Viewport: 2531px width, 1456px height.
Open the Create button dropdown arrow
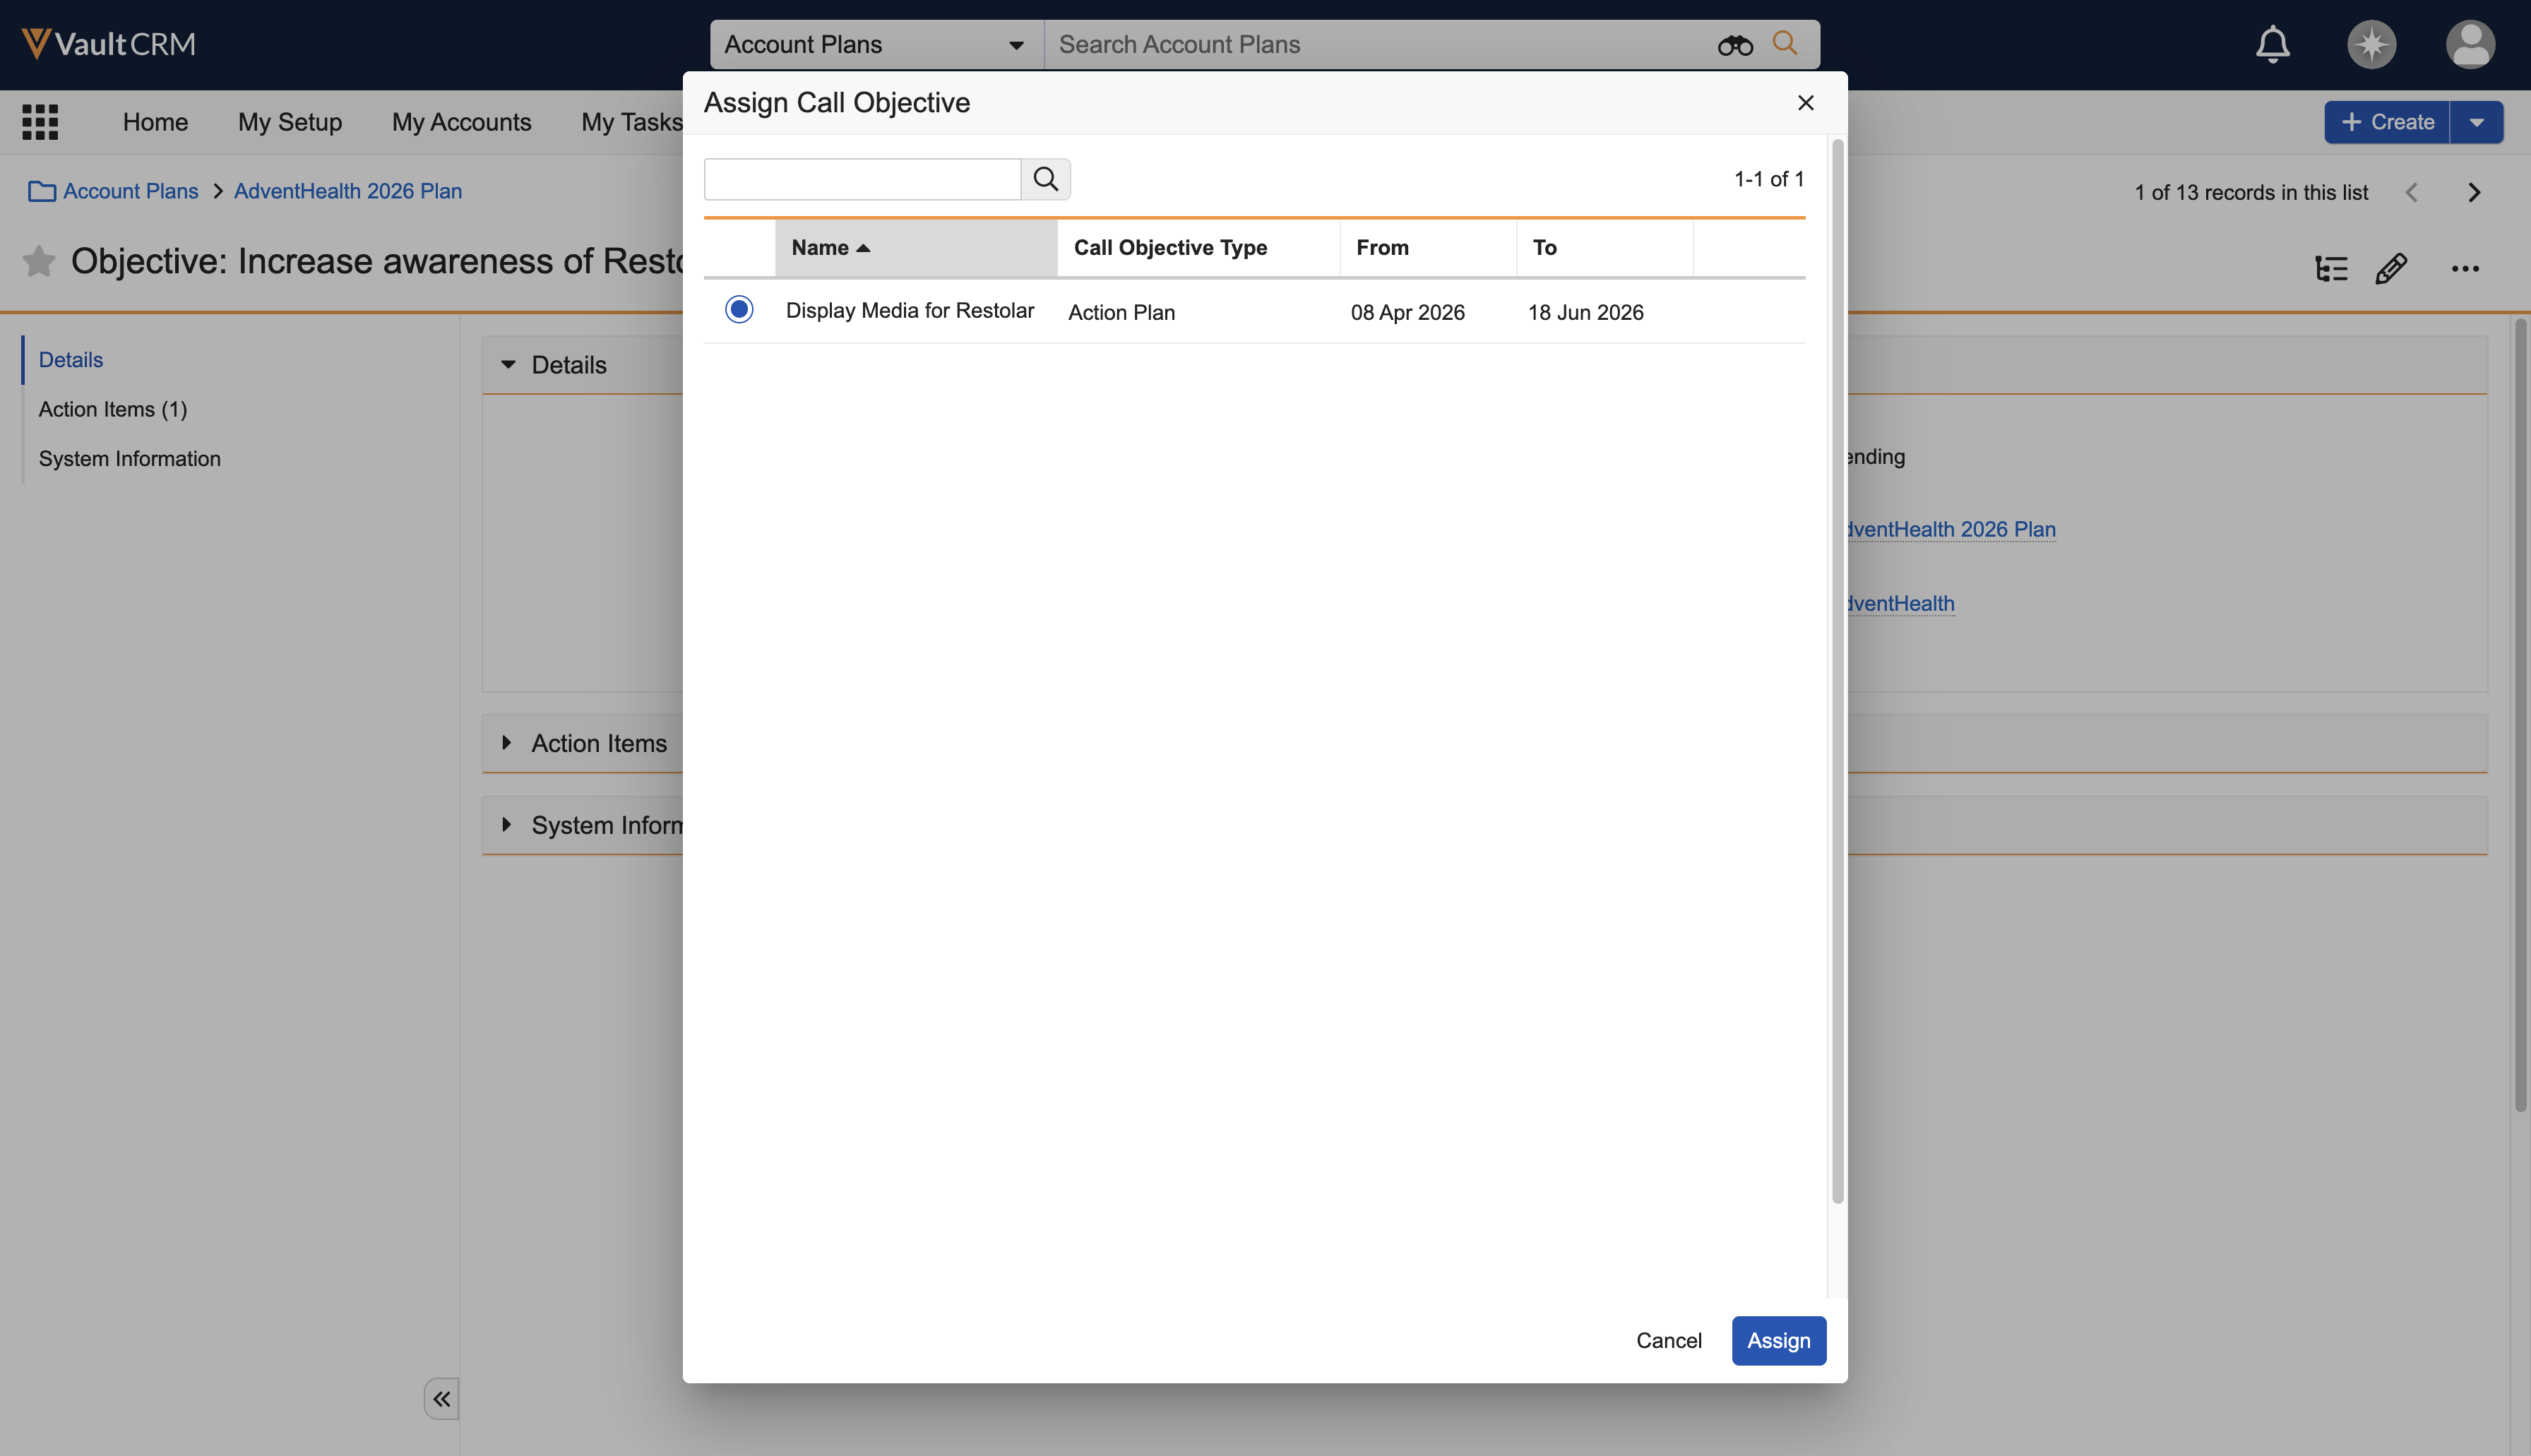click(x=2476, y=122)
